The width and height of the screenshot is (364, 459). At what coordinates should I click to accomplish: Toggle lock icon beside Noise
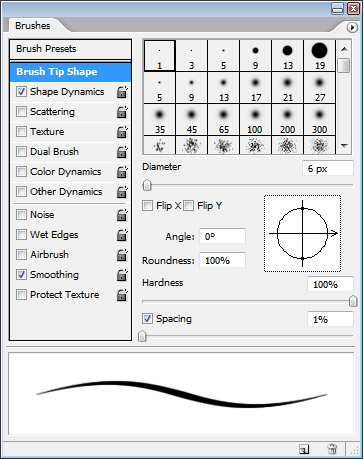[122, 215]
